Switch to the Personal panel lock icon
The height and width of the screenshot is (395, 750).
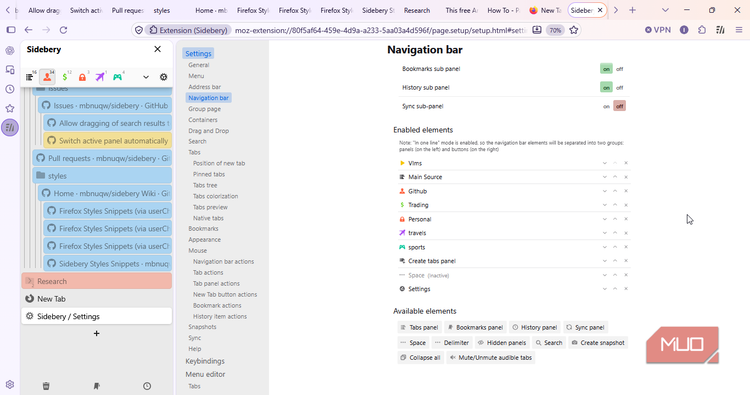tap(82, 77)
